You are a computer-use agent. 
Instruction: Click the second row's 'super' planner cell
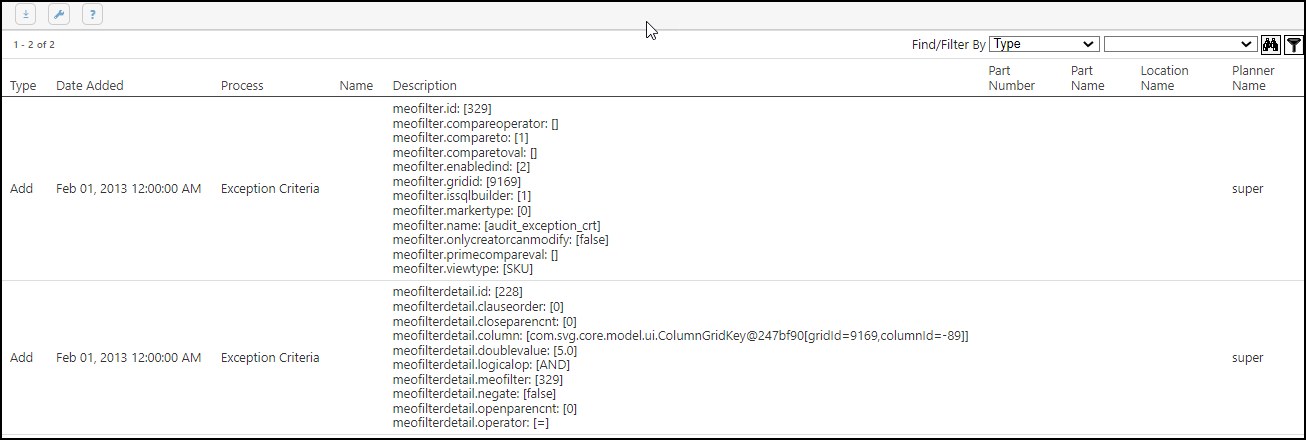(x=1247, y=358)
